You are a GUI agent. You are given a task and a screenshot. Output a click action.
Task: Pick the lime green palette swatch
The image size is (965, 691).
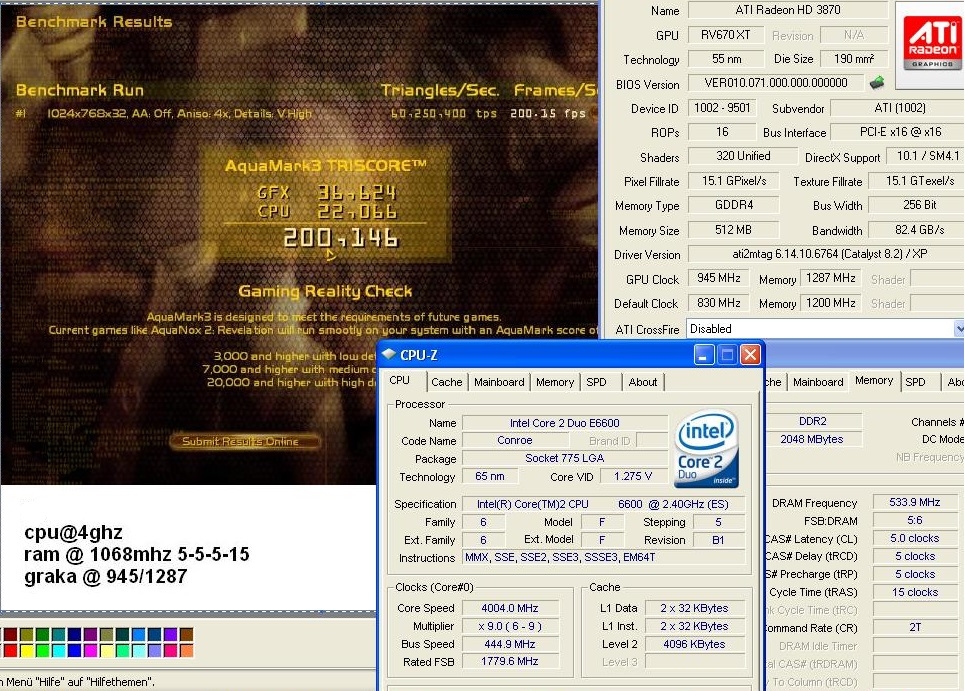(42, 650)
